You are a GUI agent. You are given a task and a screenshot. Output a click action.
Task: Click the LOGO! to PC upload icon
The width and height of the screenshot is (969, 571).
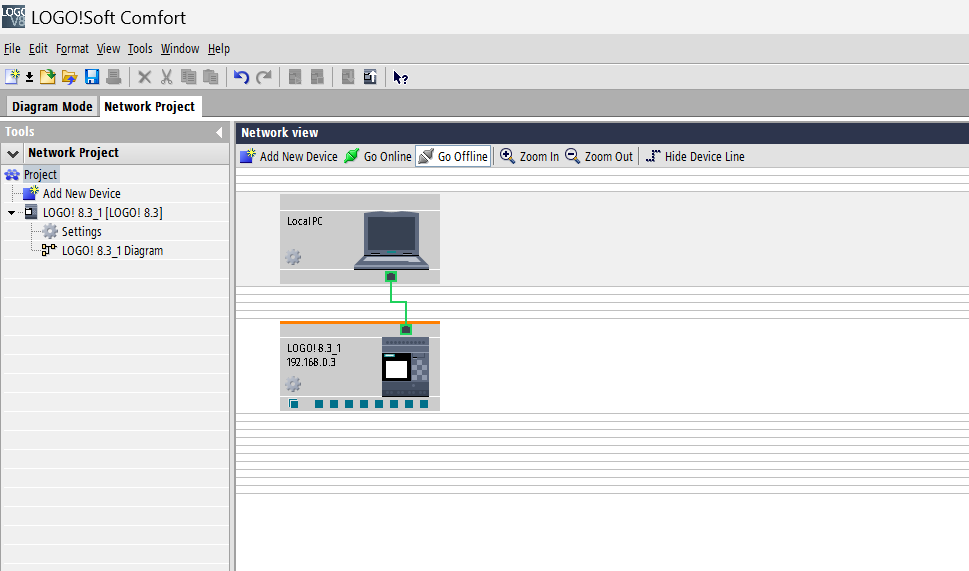click(x=370, y=77)
